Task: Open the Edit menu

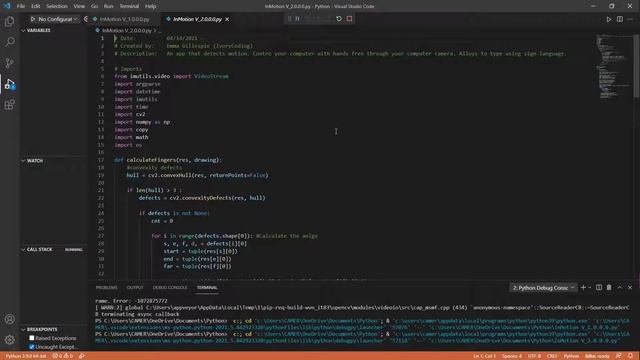Action: (36, 6)
